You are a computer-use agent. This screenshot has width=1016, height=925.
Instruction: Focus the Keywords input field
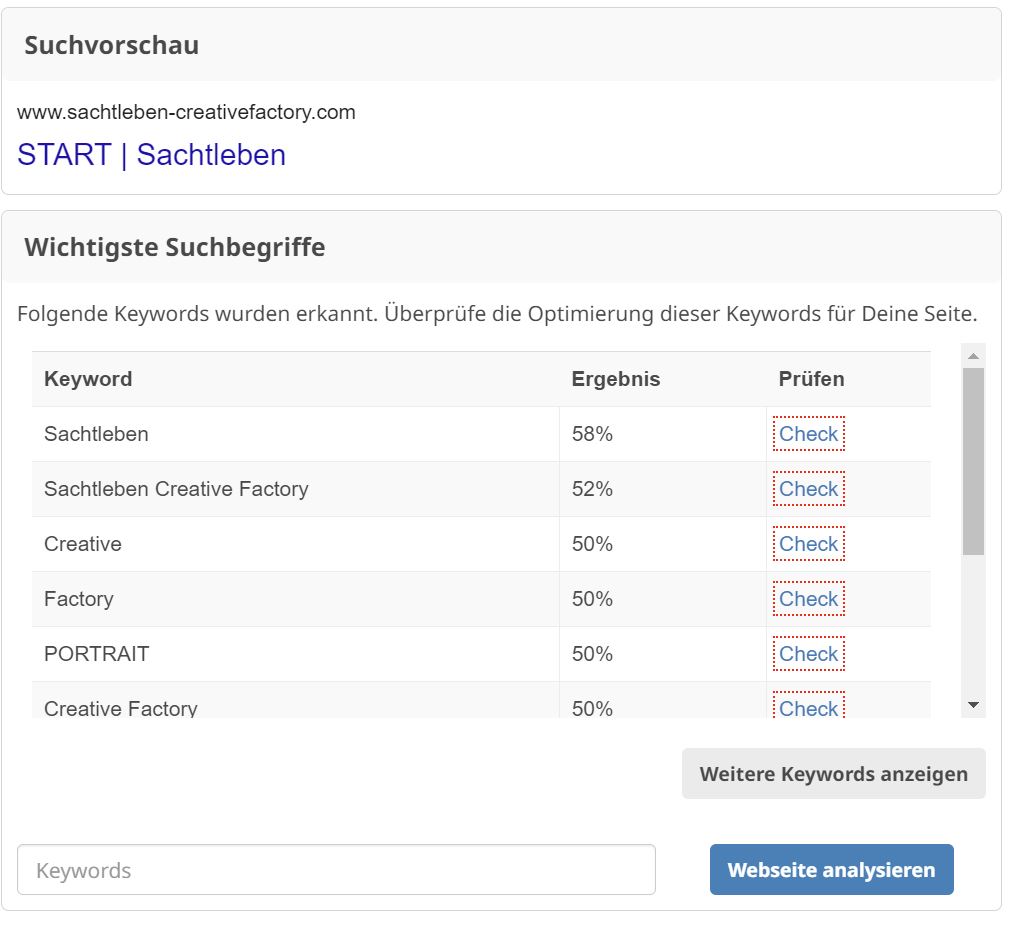pos(336,870)
